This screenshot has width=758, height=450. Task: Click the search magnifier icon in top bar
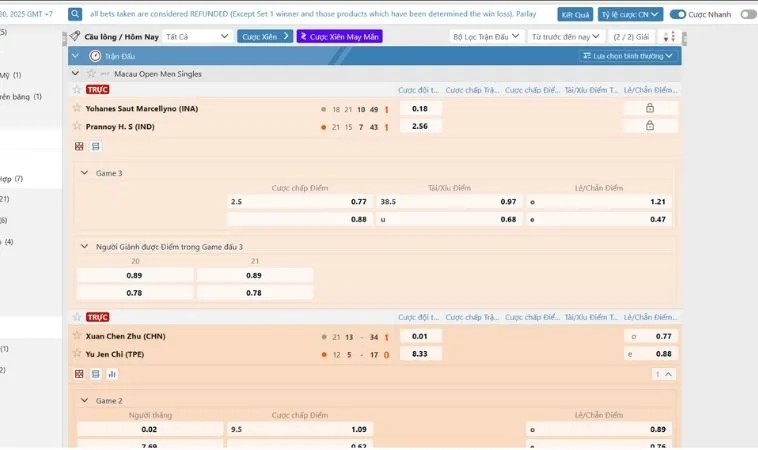click(76, 15)
